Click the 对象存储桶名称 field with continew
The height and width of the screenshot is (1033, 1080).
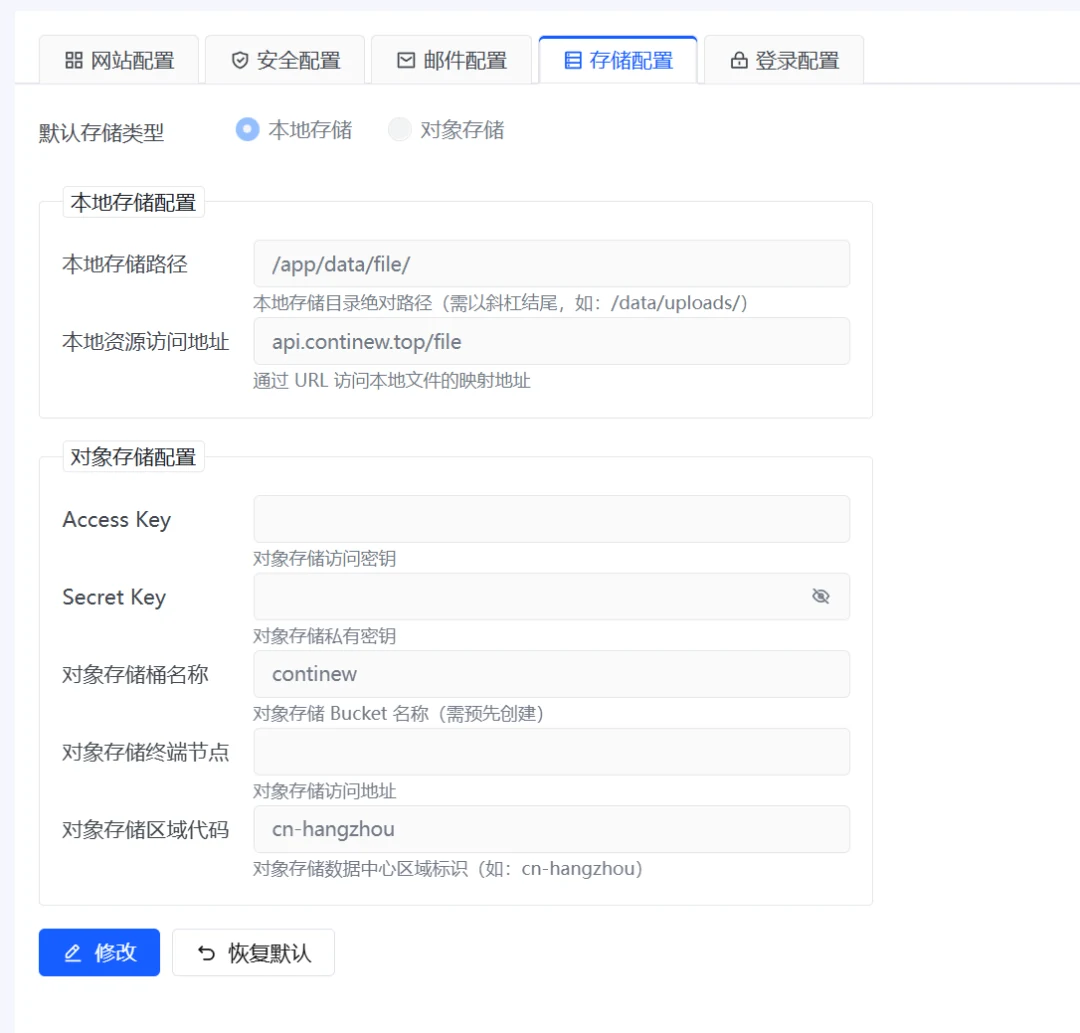552,674
